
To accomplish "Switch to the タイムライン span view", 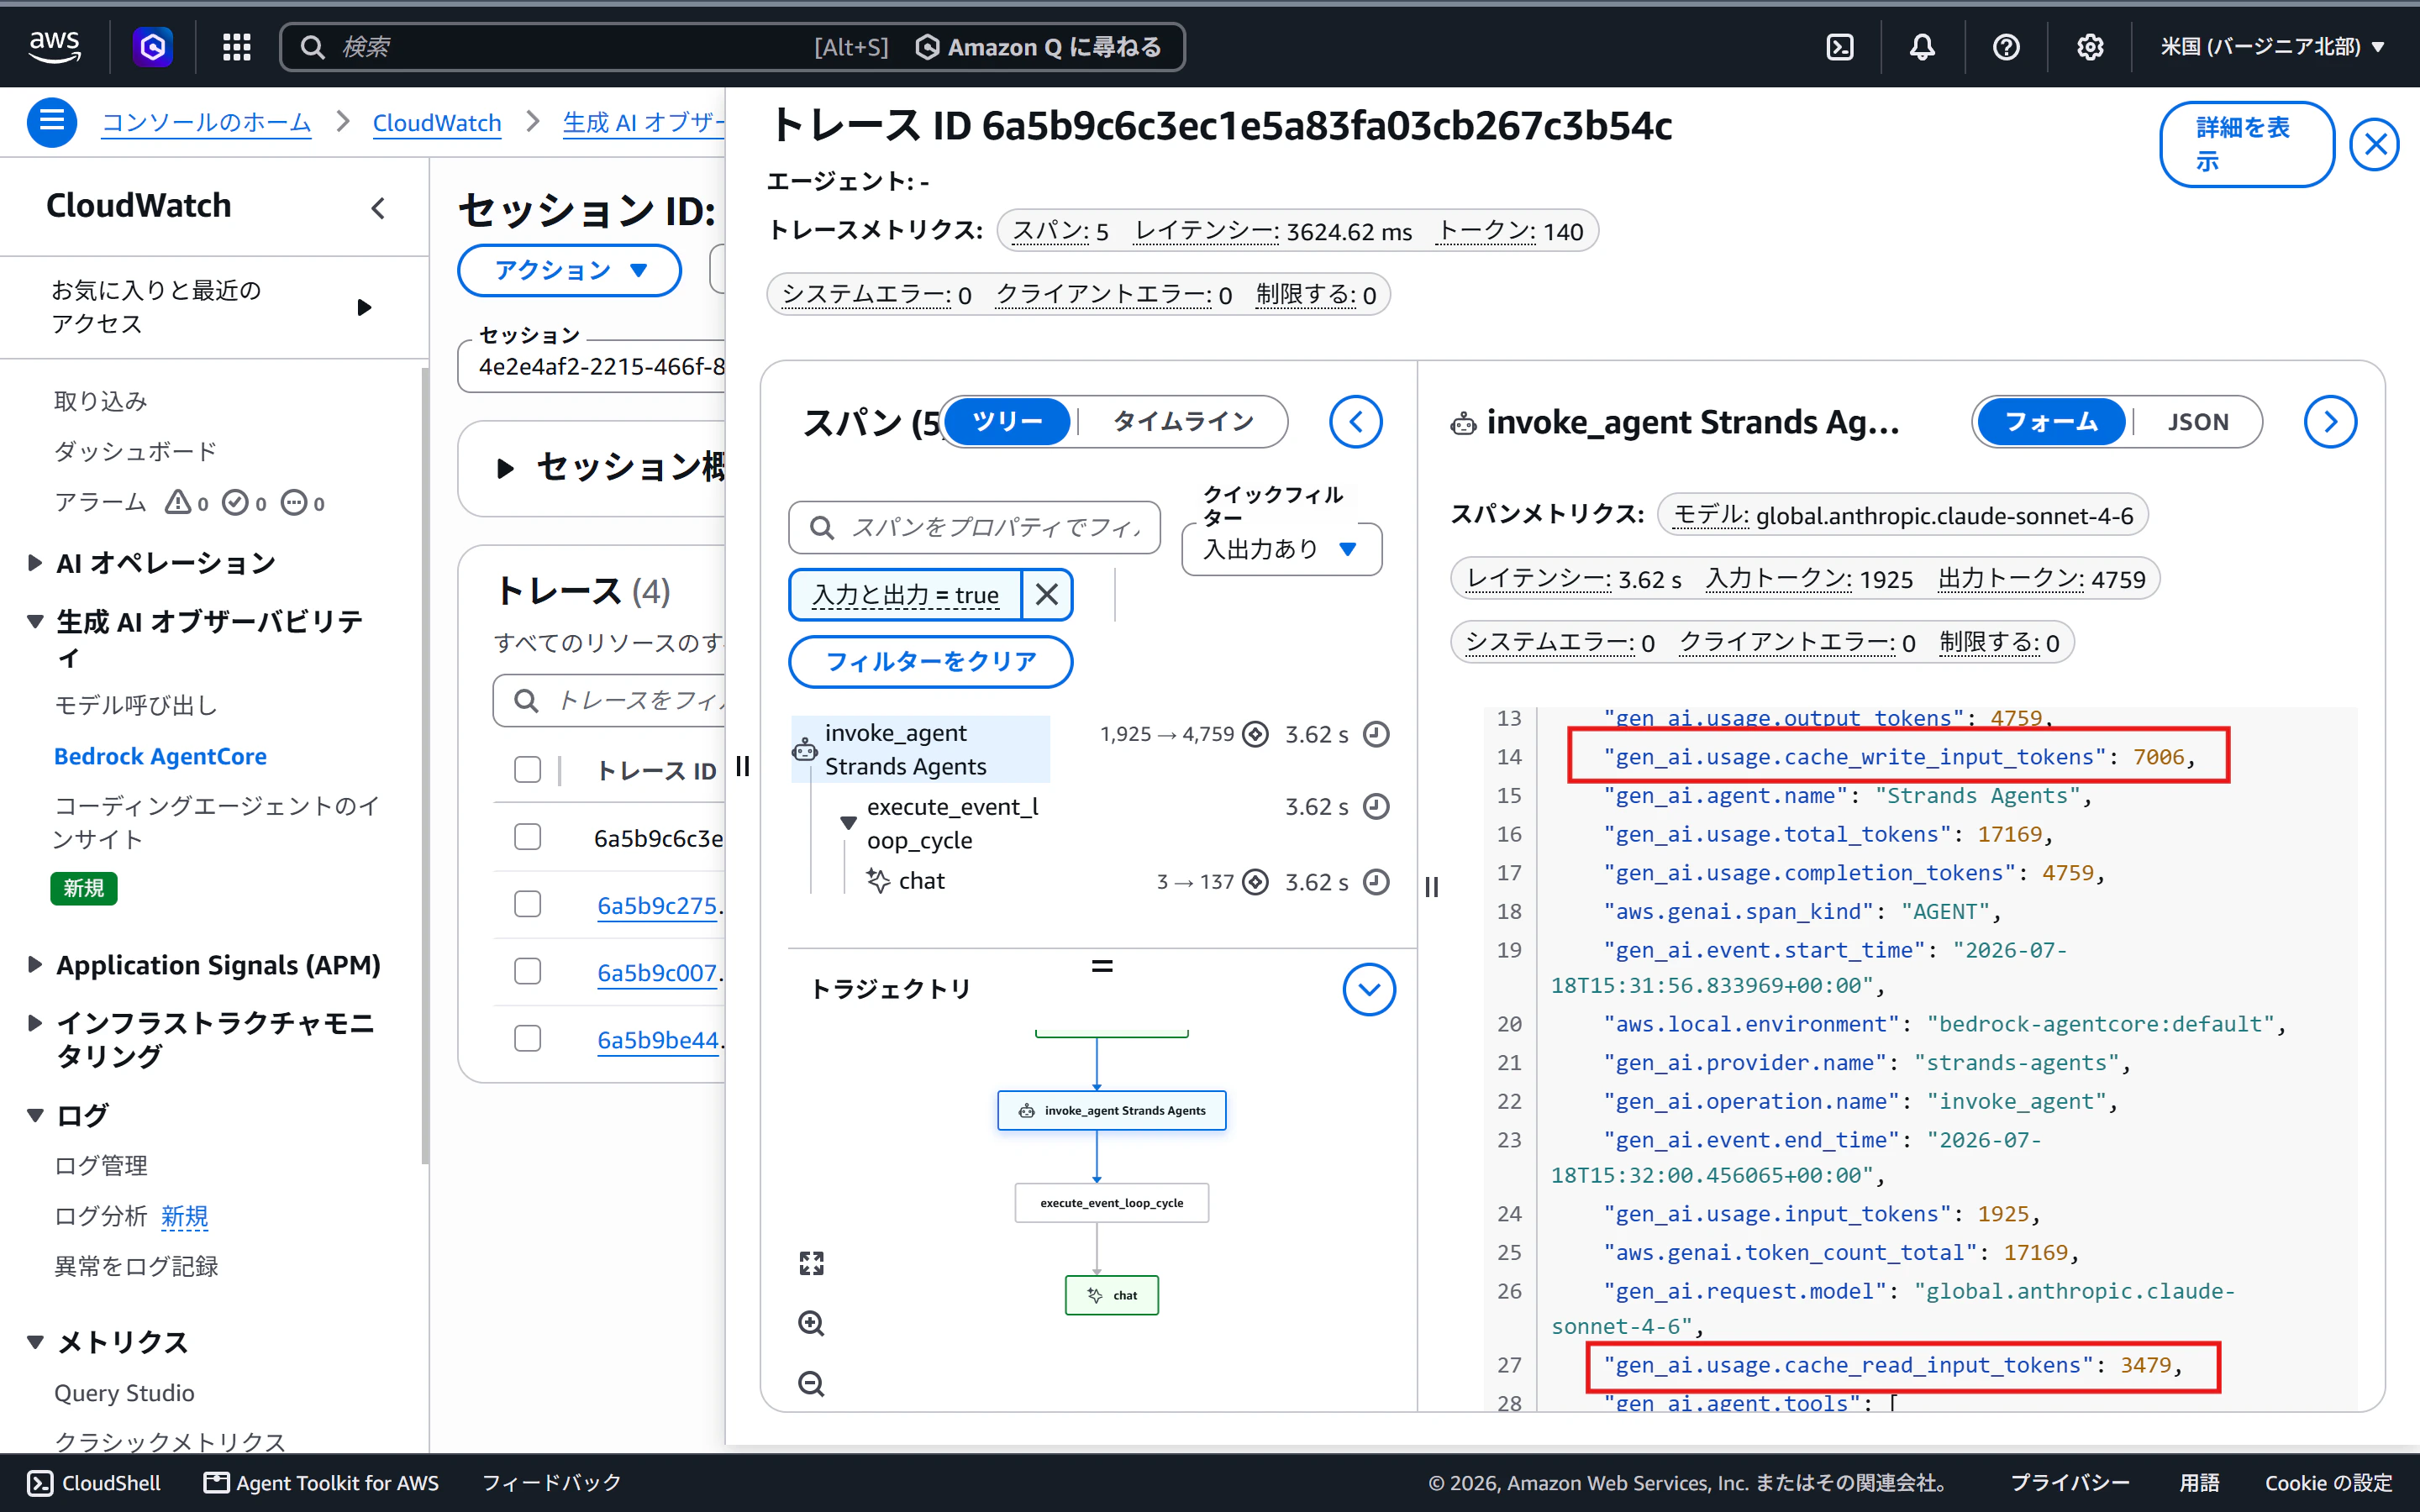I will pos(1183,422).
